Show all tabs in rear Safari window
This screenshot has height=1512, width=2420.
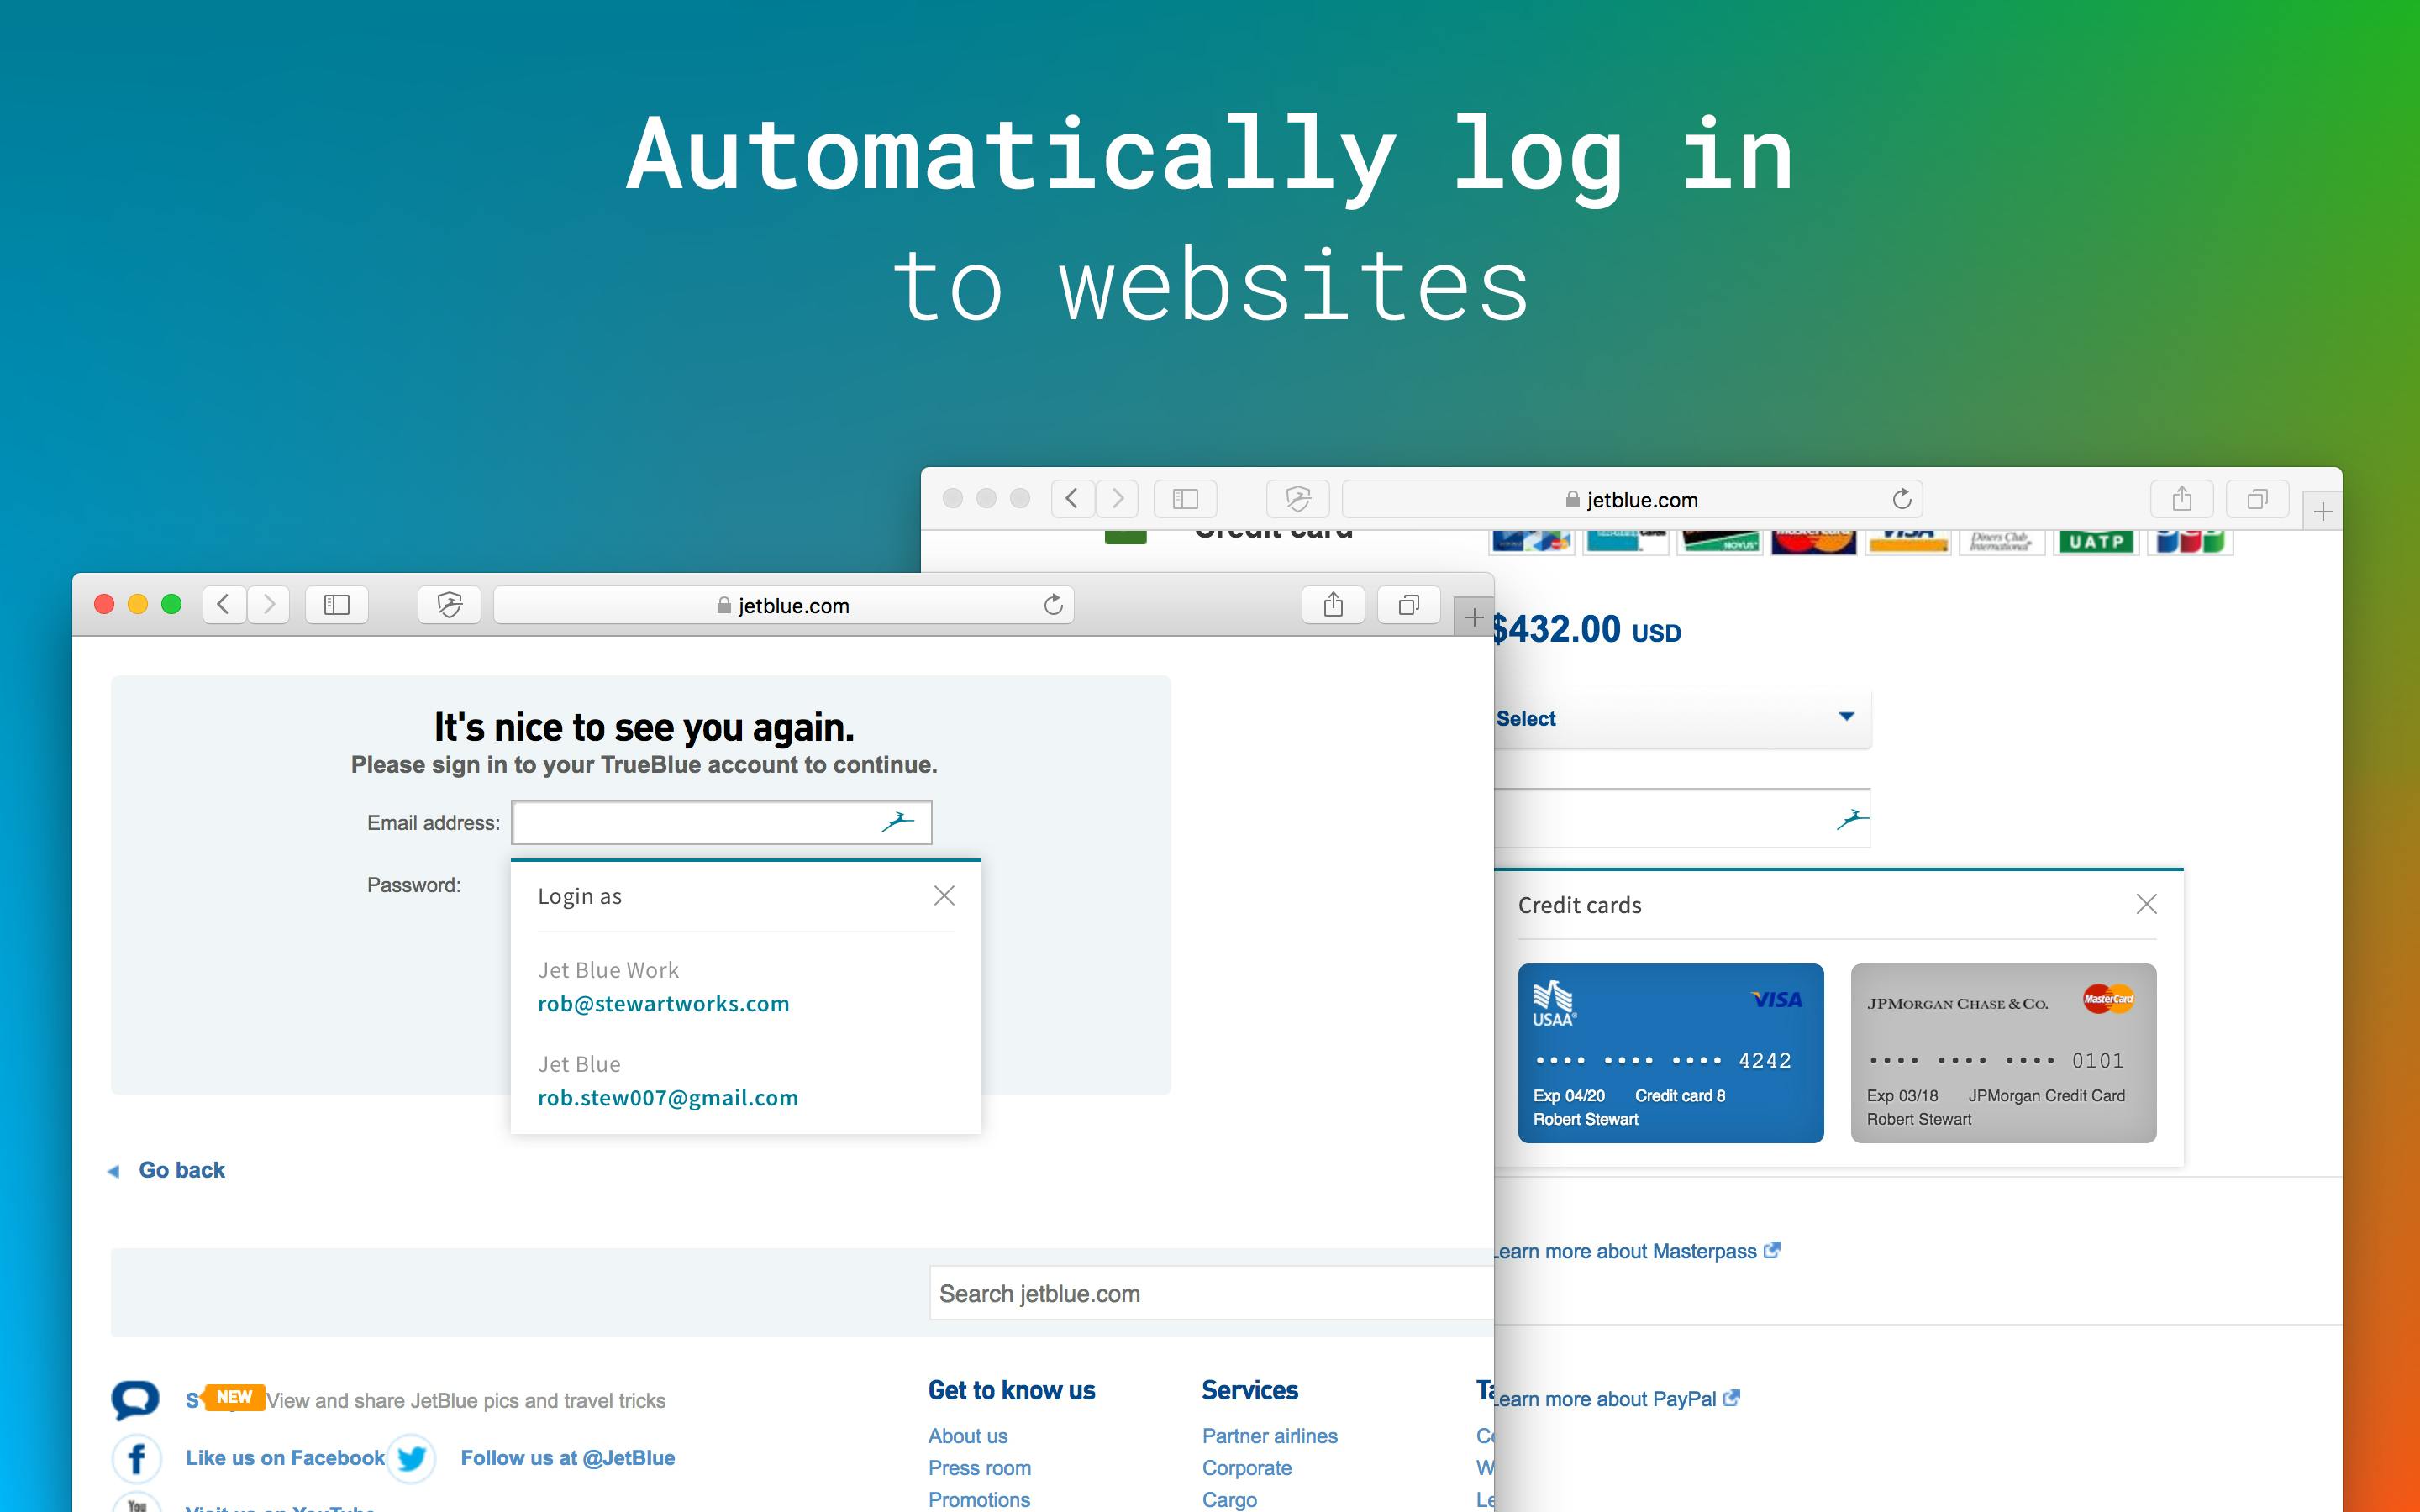pyautogui.click(x=2258, y=498)
